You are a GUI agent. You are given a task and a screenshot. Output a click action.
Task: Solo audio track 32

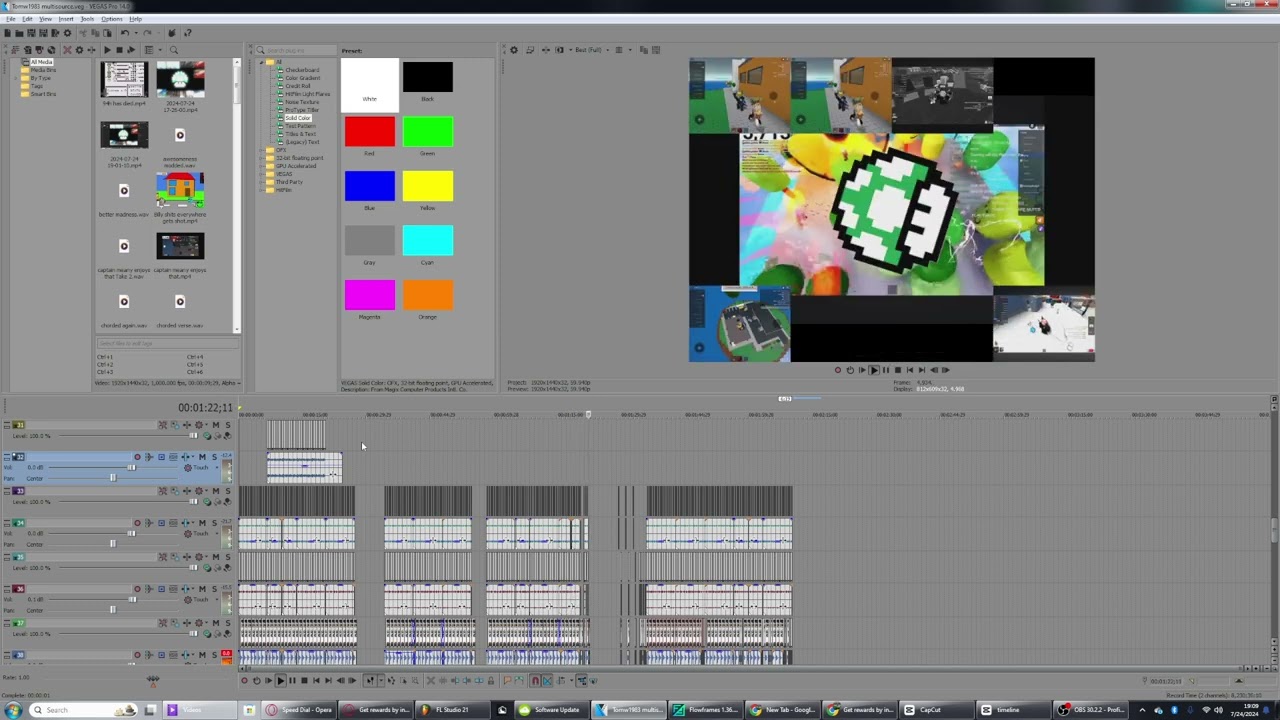tap(213, 457)
